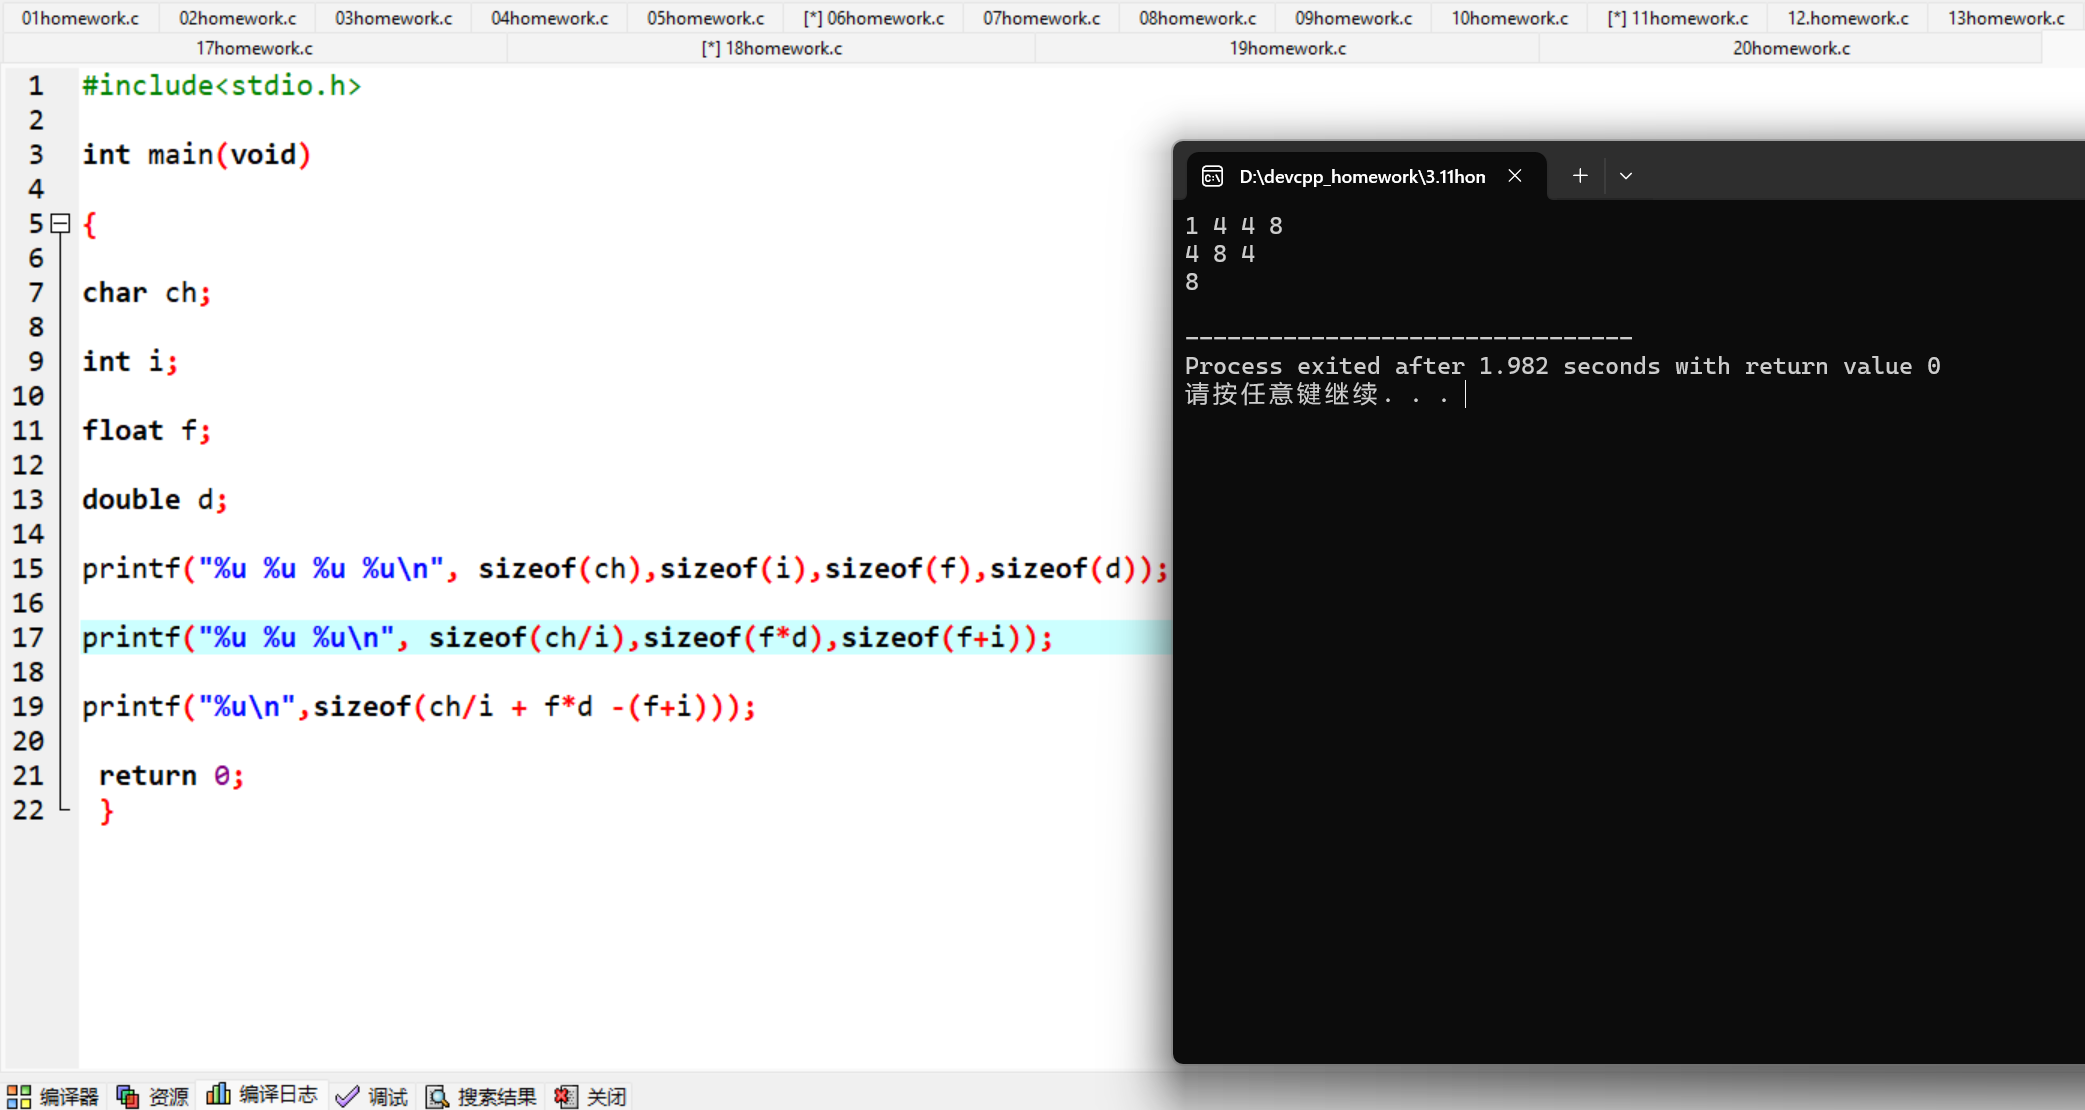Click the search results magnifier icon
The image size is (2085, 1110).
pyautogui.click(x=437, y=1096)
